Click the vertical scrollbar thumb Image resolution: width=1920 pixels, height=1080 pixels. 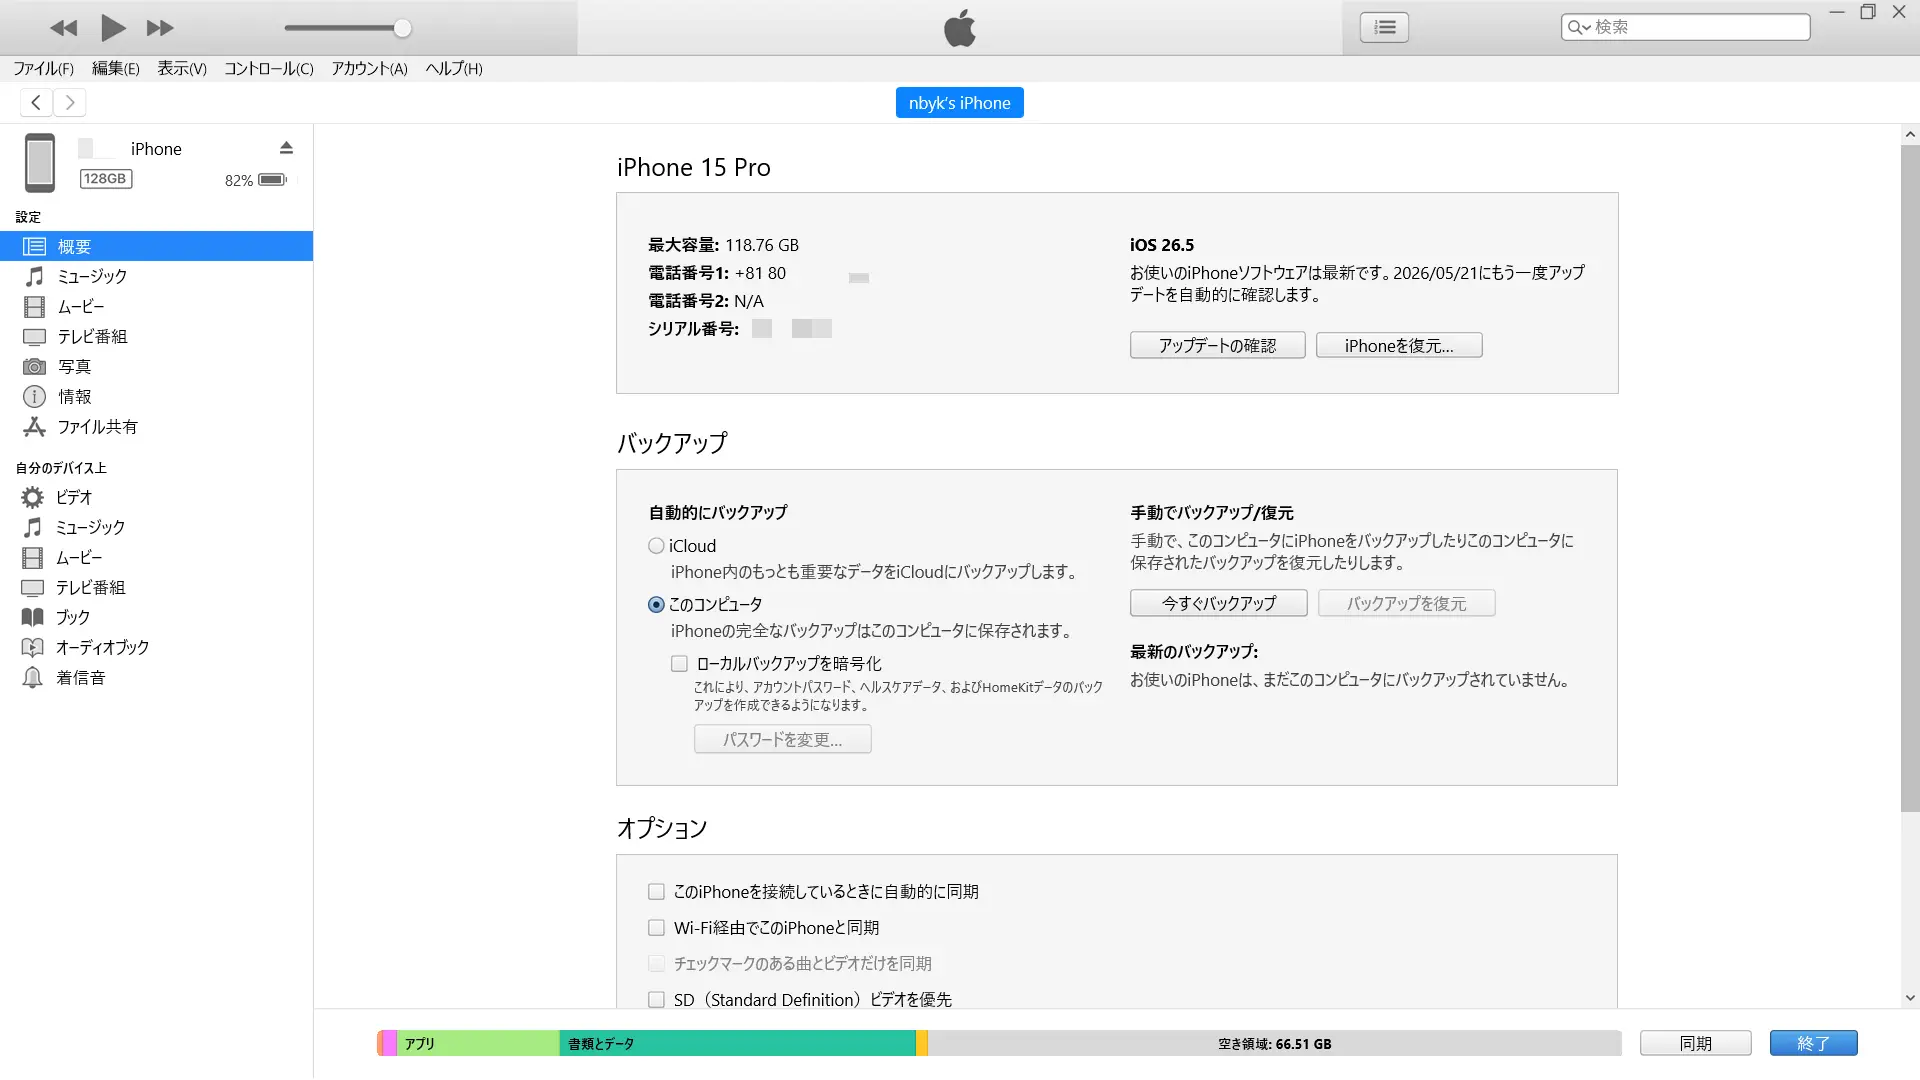pos(1910,478)
